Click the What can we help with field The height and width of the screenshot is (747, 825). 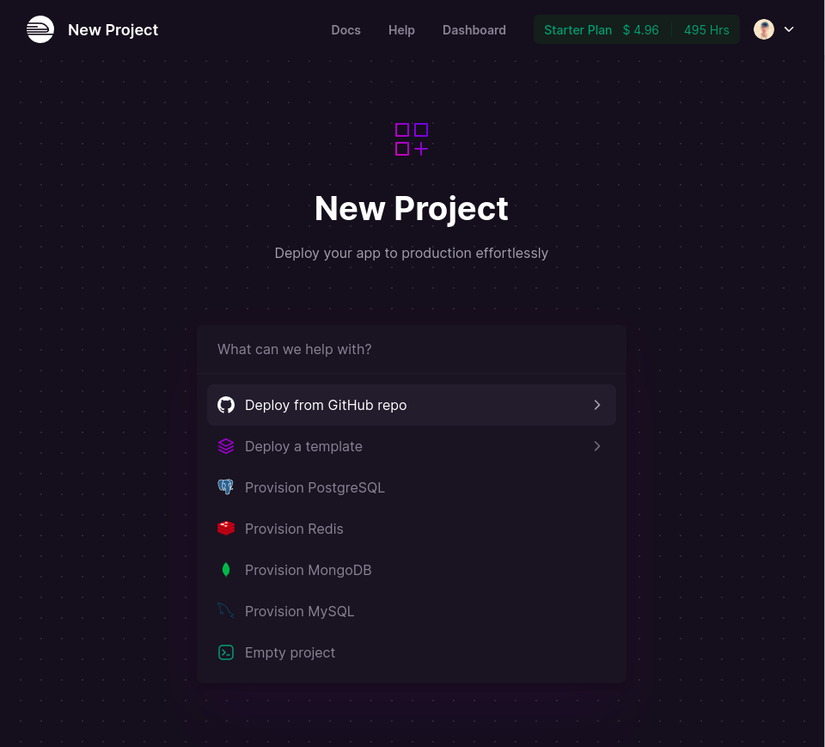(x=411, y=349)
